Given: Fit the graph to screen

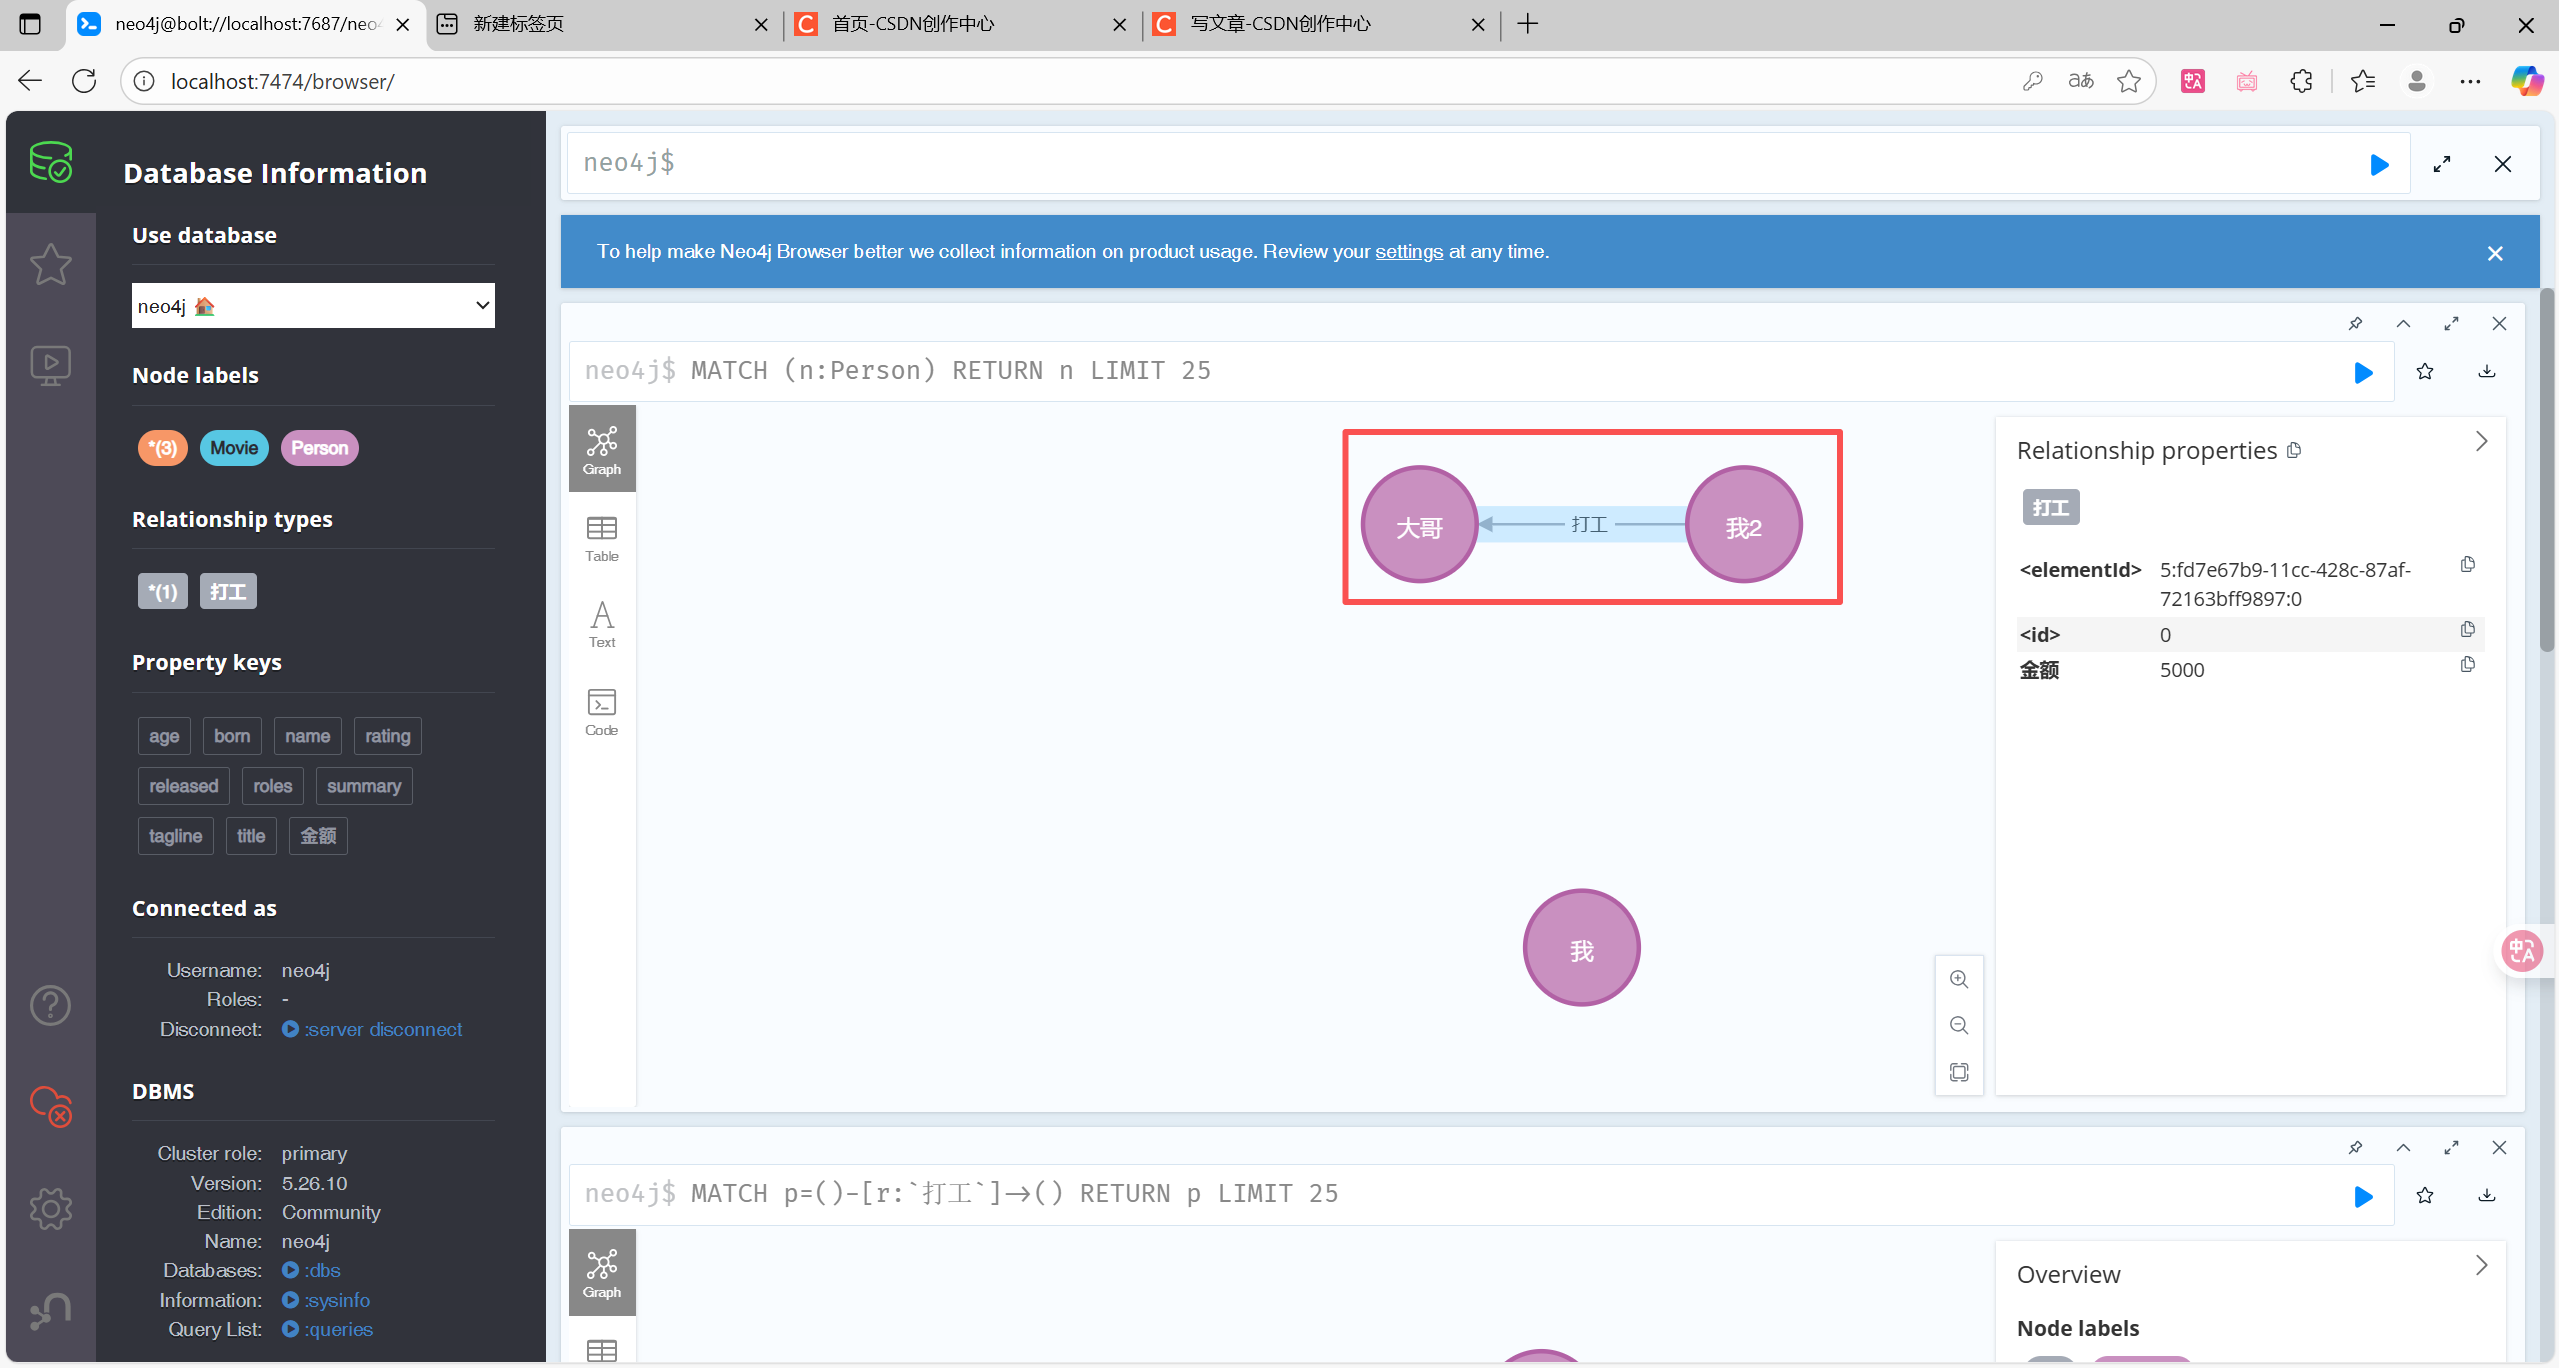Looking at the screenshot, I should (1958, 1072).
